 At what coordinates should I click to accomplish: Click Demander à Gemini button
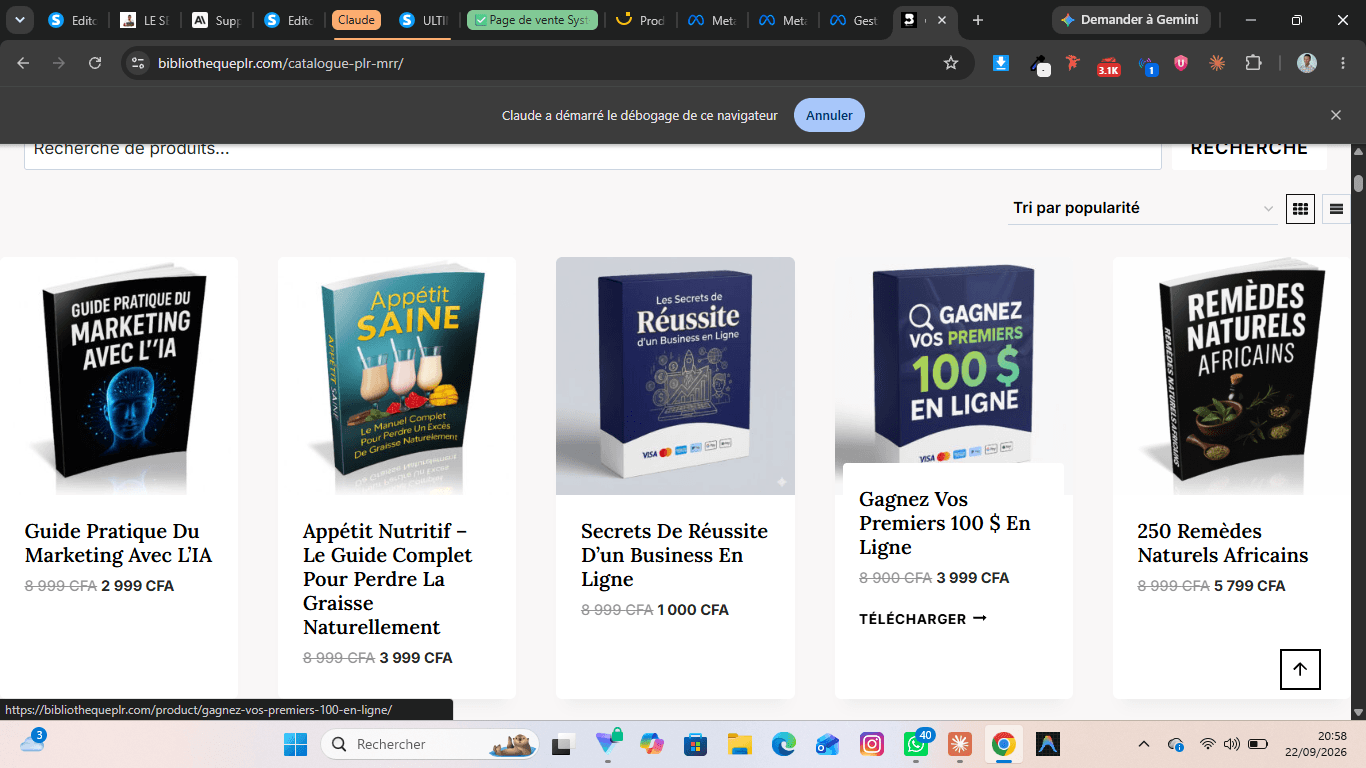coord(1131,20)
